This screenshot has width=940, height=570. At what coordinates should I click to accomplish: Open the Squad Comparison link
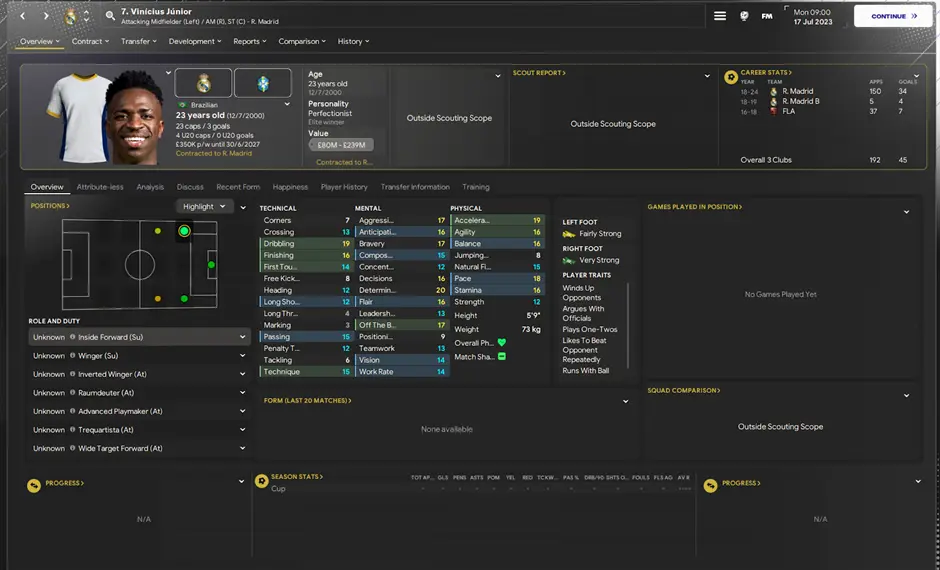(684, 390)
